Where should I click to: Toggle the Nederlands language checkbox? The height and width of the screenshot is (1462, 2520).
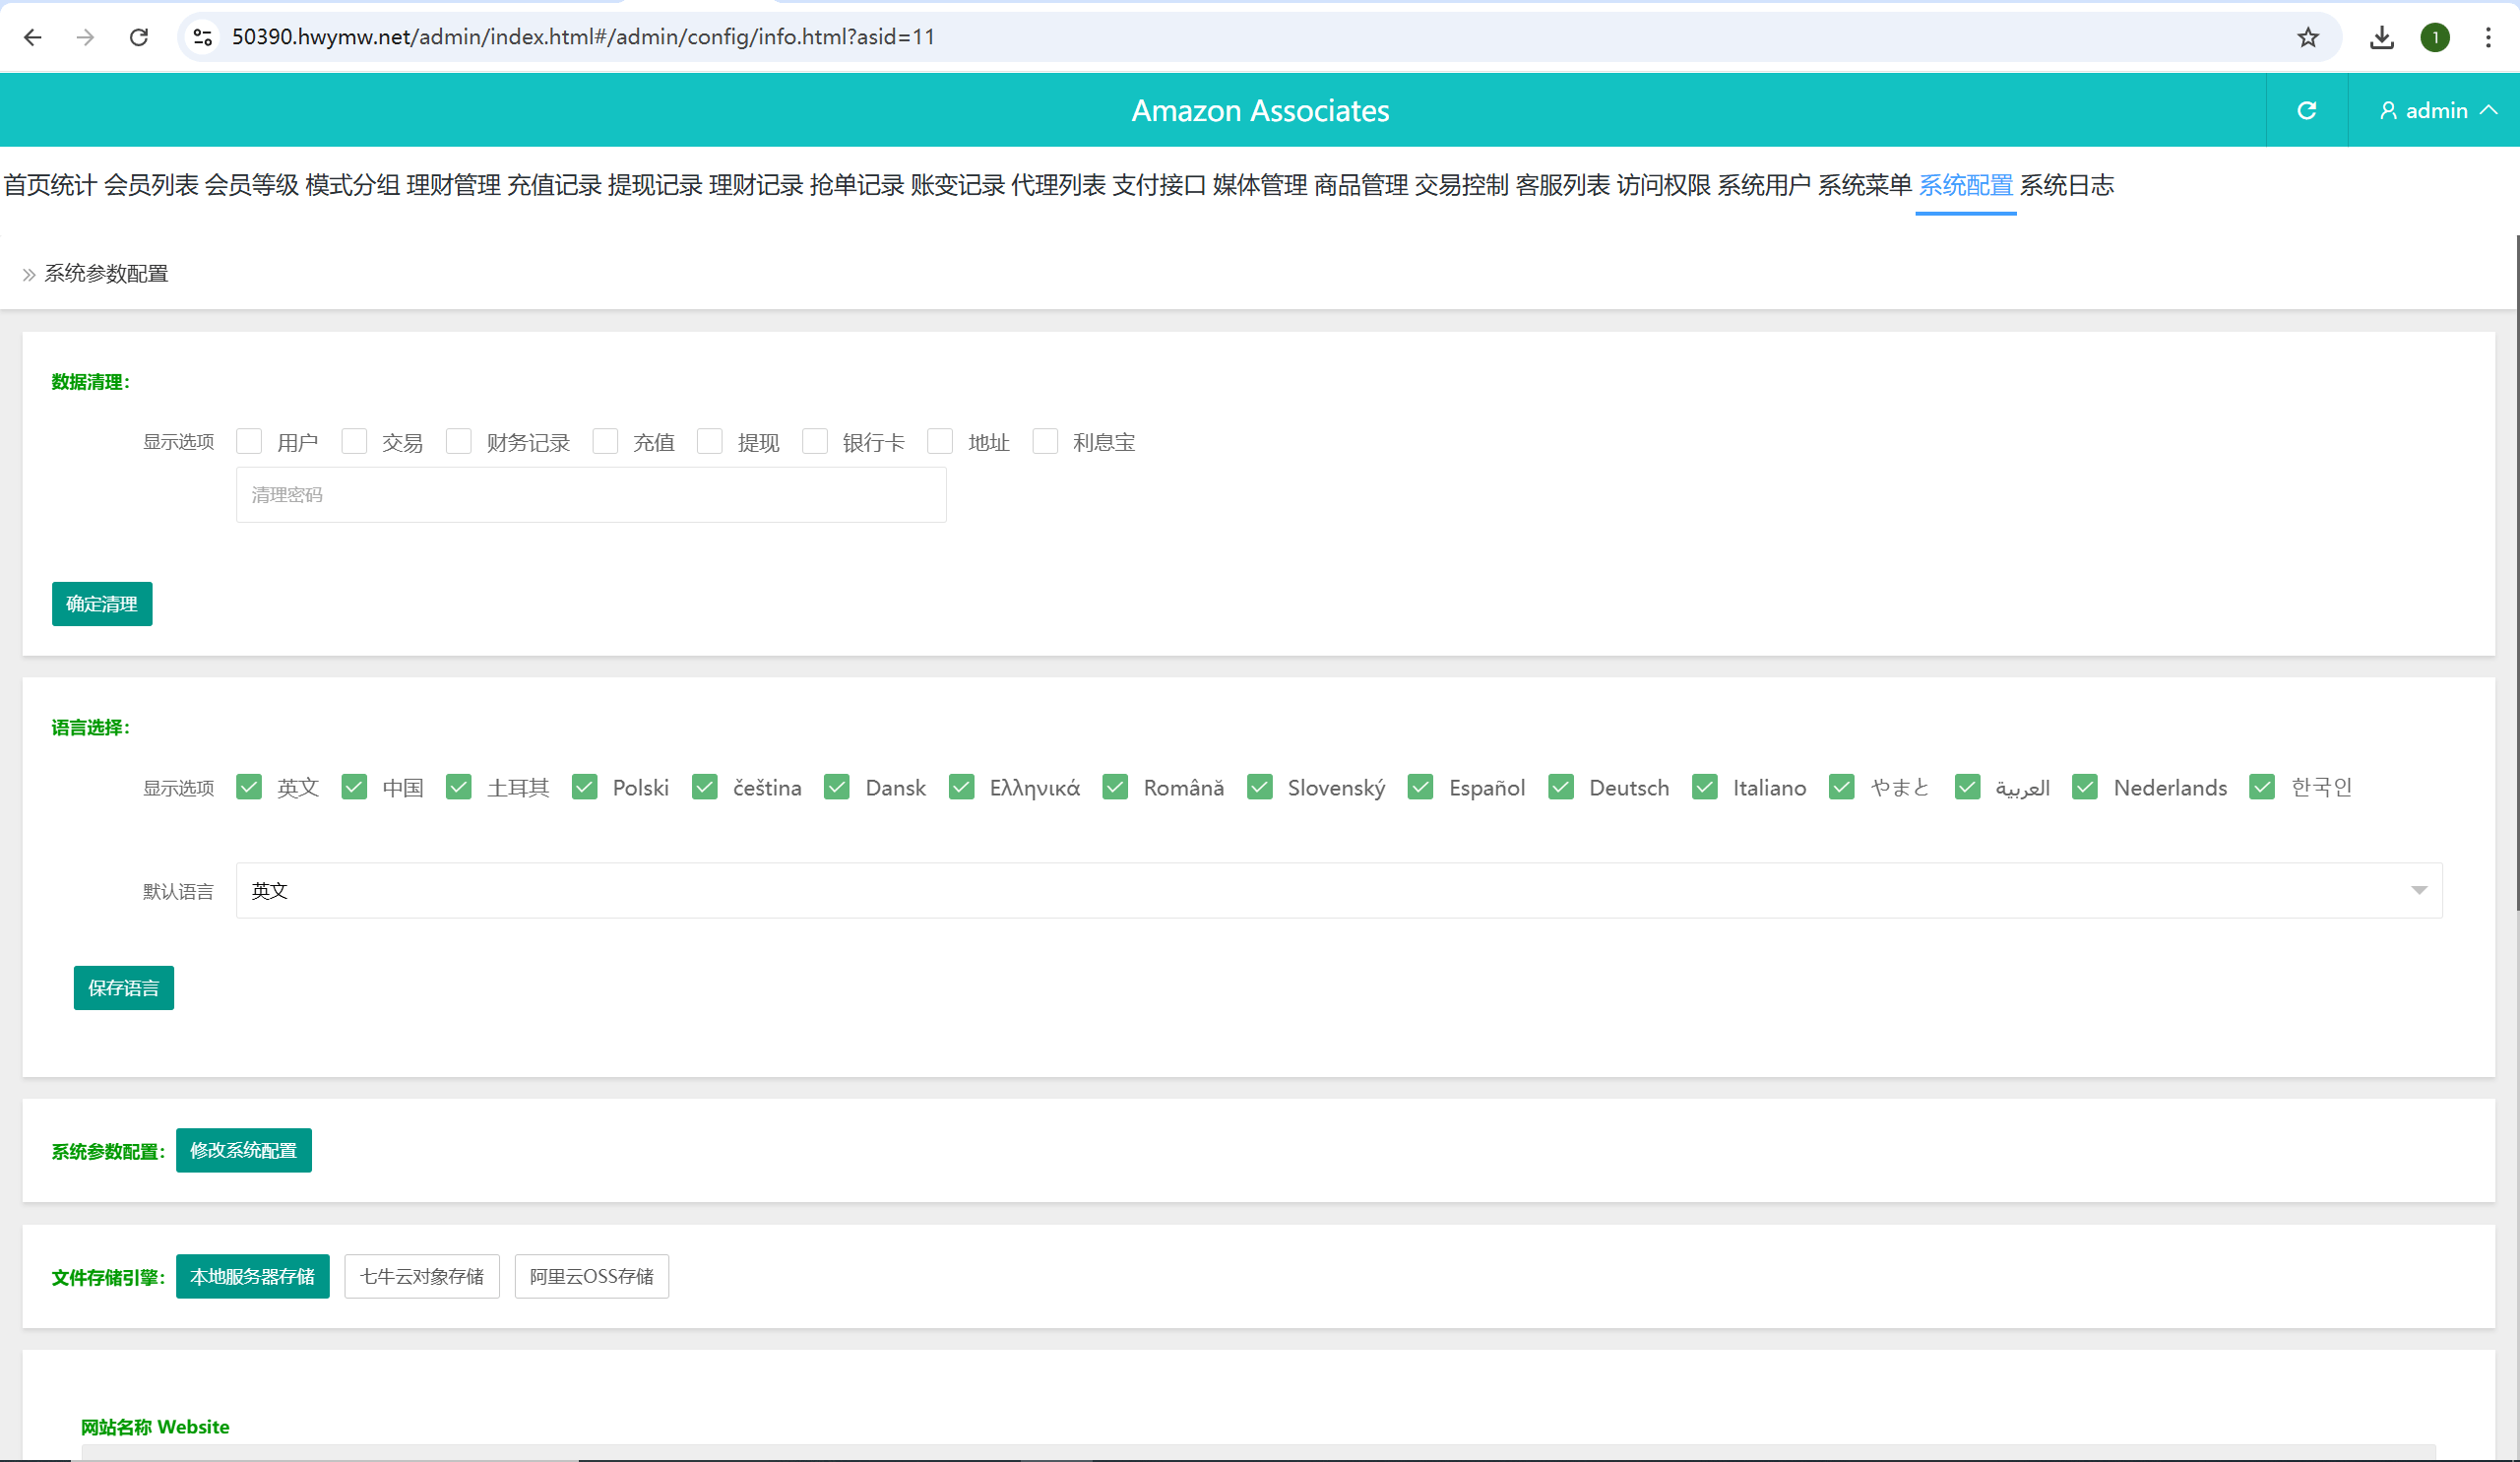click(x=2085, y=787)
